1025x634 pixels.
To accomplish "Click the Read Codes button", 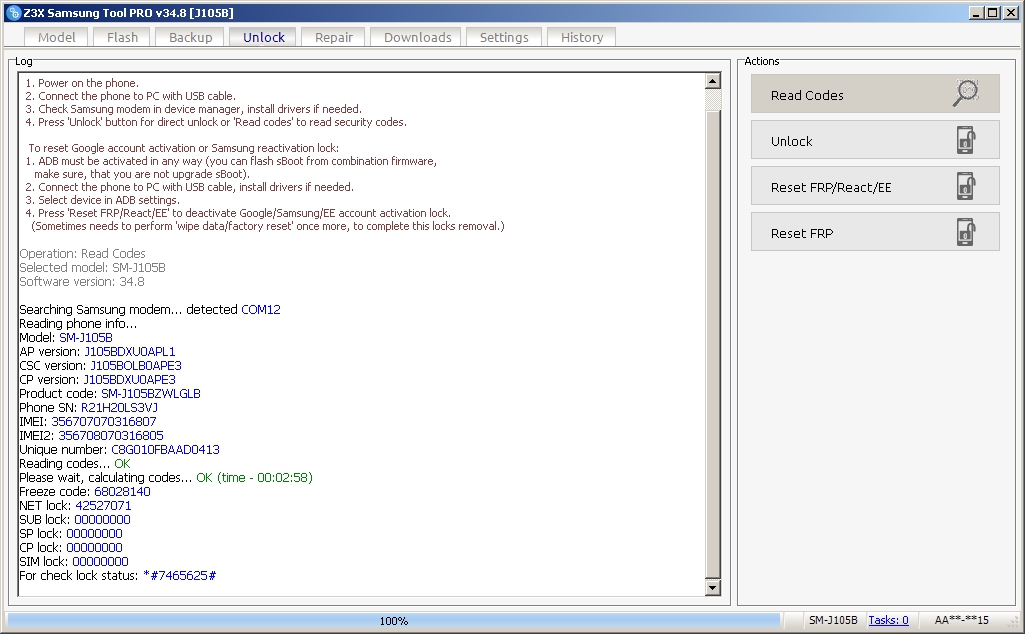I will coord(875,93).
